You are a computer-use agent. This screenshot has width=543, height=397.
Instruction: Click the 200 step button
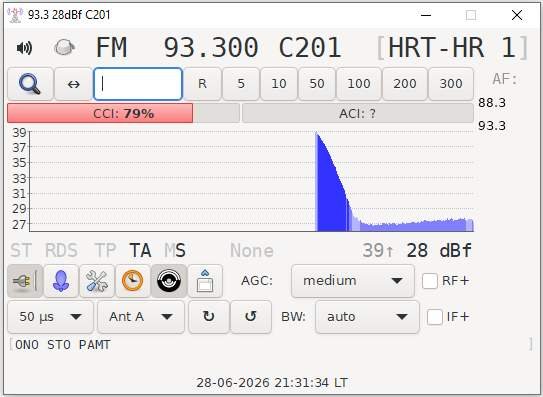click(x=404, y=84)
